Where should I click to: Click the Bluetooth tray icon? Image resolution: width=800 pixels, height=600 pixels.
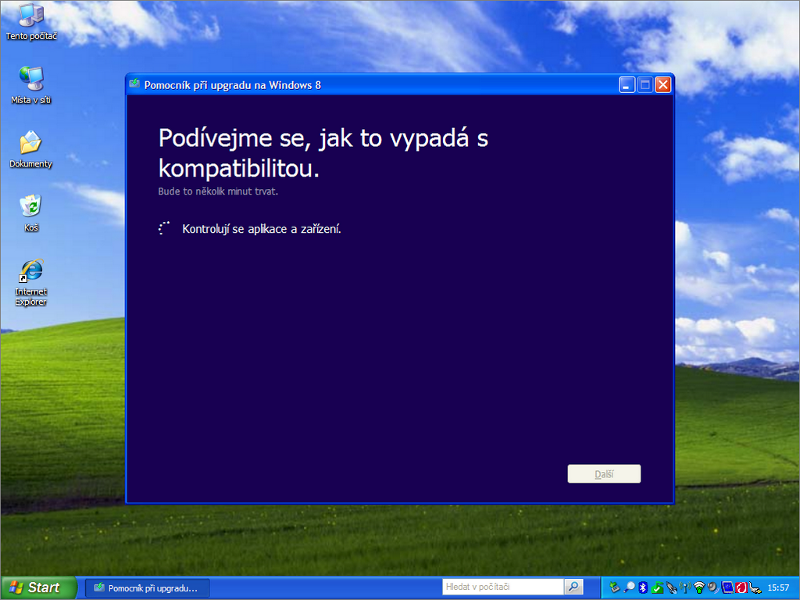click(x=644, y=587)
